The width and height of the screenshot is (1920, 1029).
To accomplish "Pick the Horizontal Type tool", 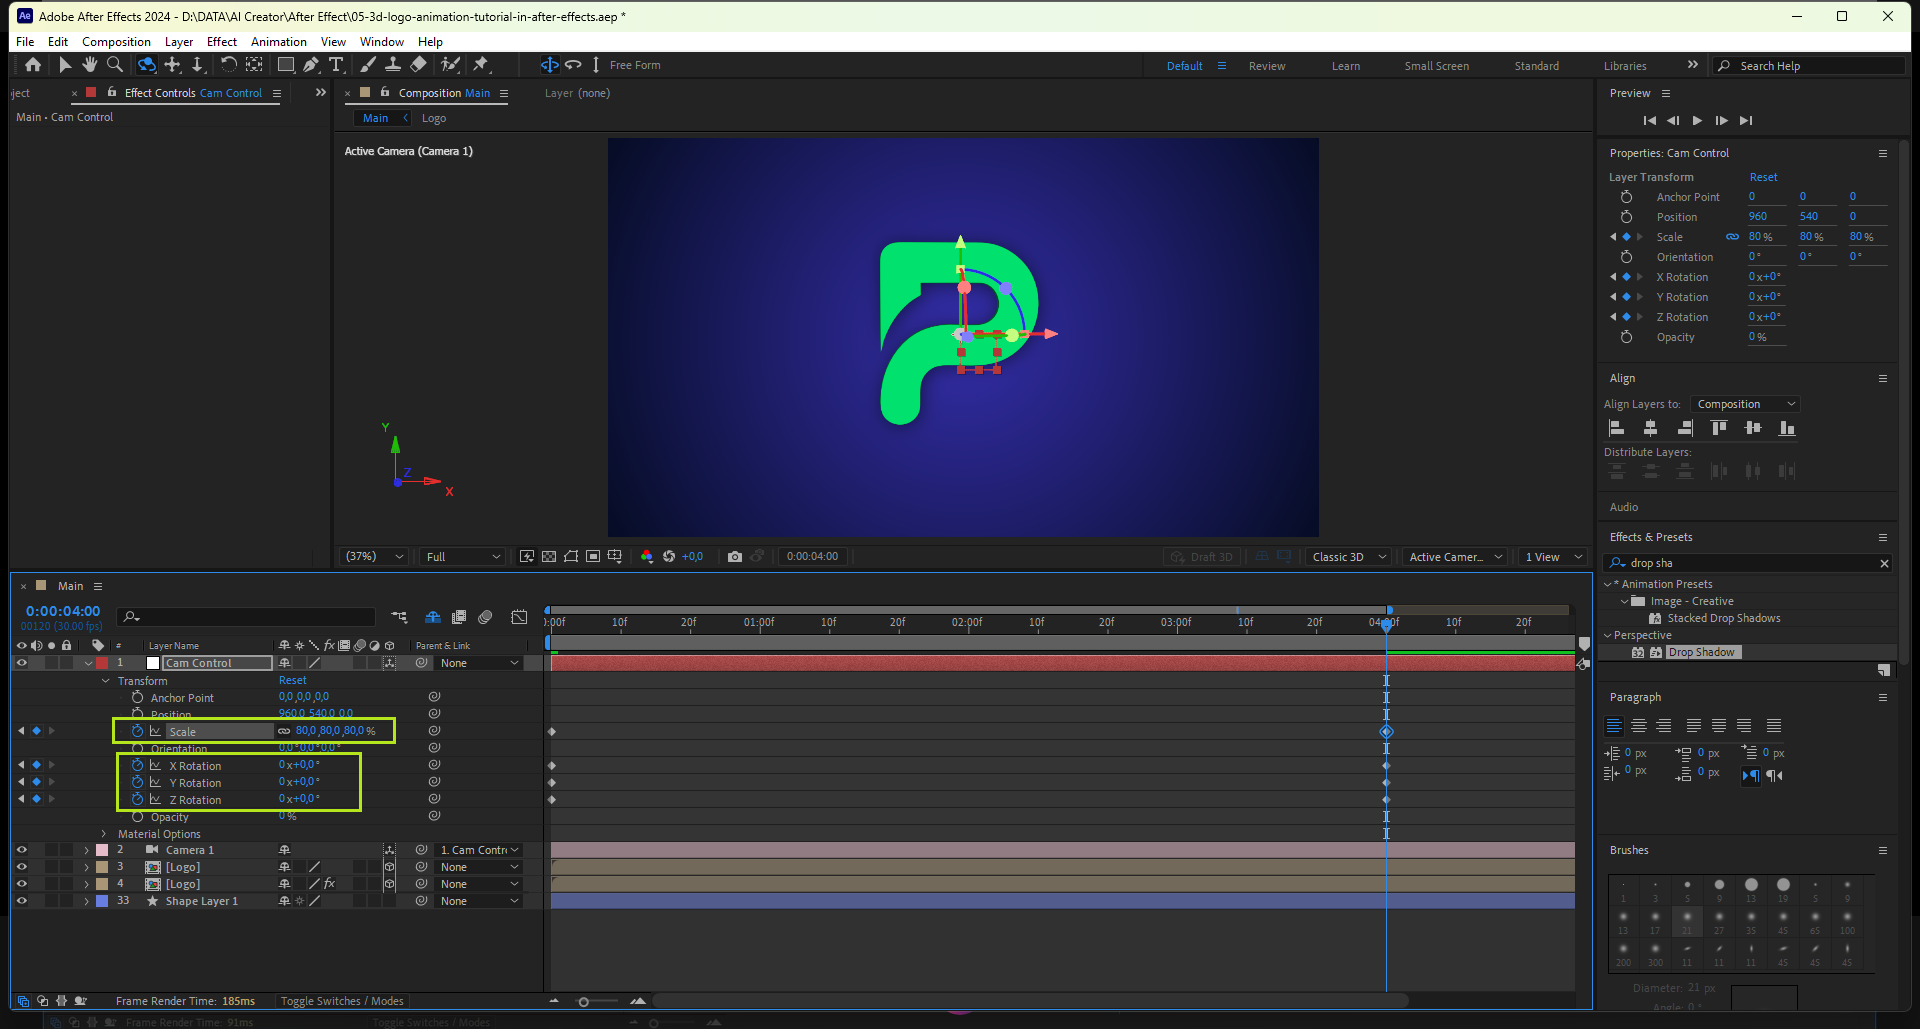I will coord(336,65).
